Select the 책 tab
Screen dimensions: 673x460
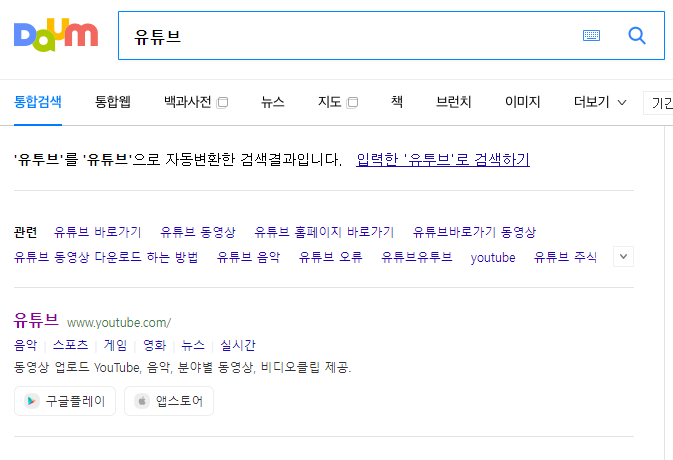pyautogui.click(x=397, y=102)
